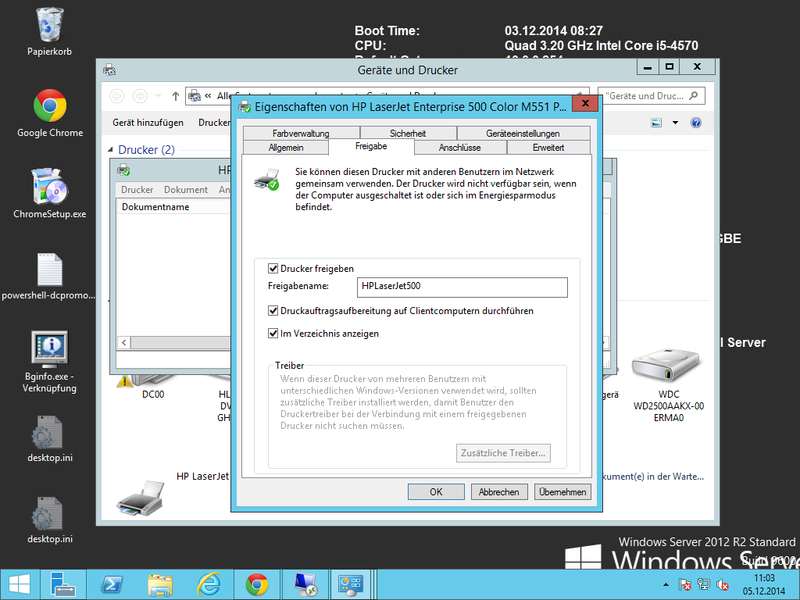Open Dokument menu in print queue window

pos(186,190)
